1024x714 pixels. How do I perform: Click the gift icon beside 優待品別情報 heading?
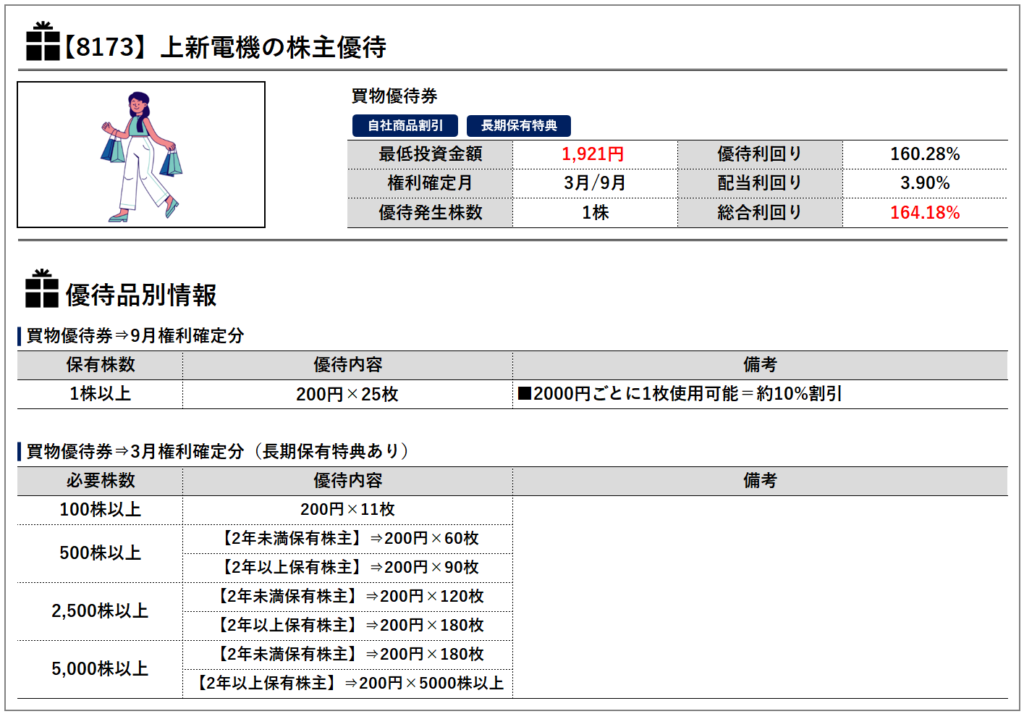tap(42, 288)
